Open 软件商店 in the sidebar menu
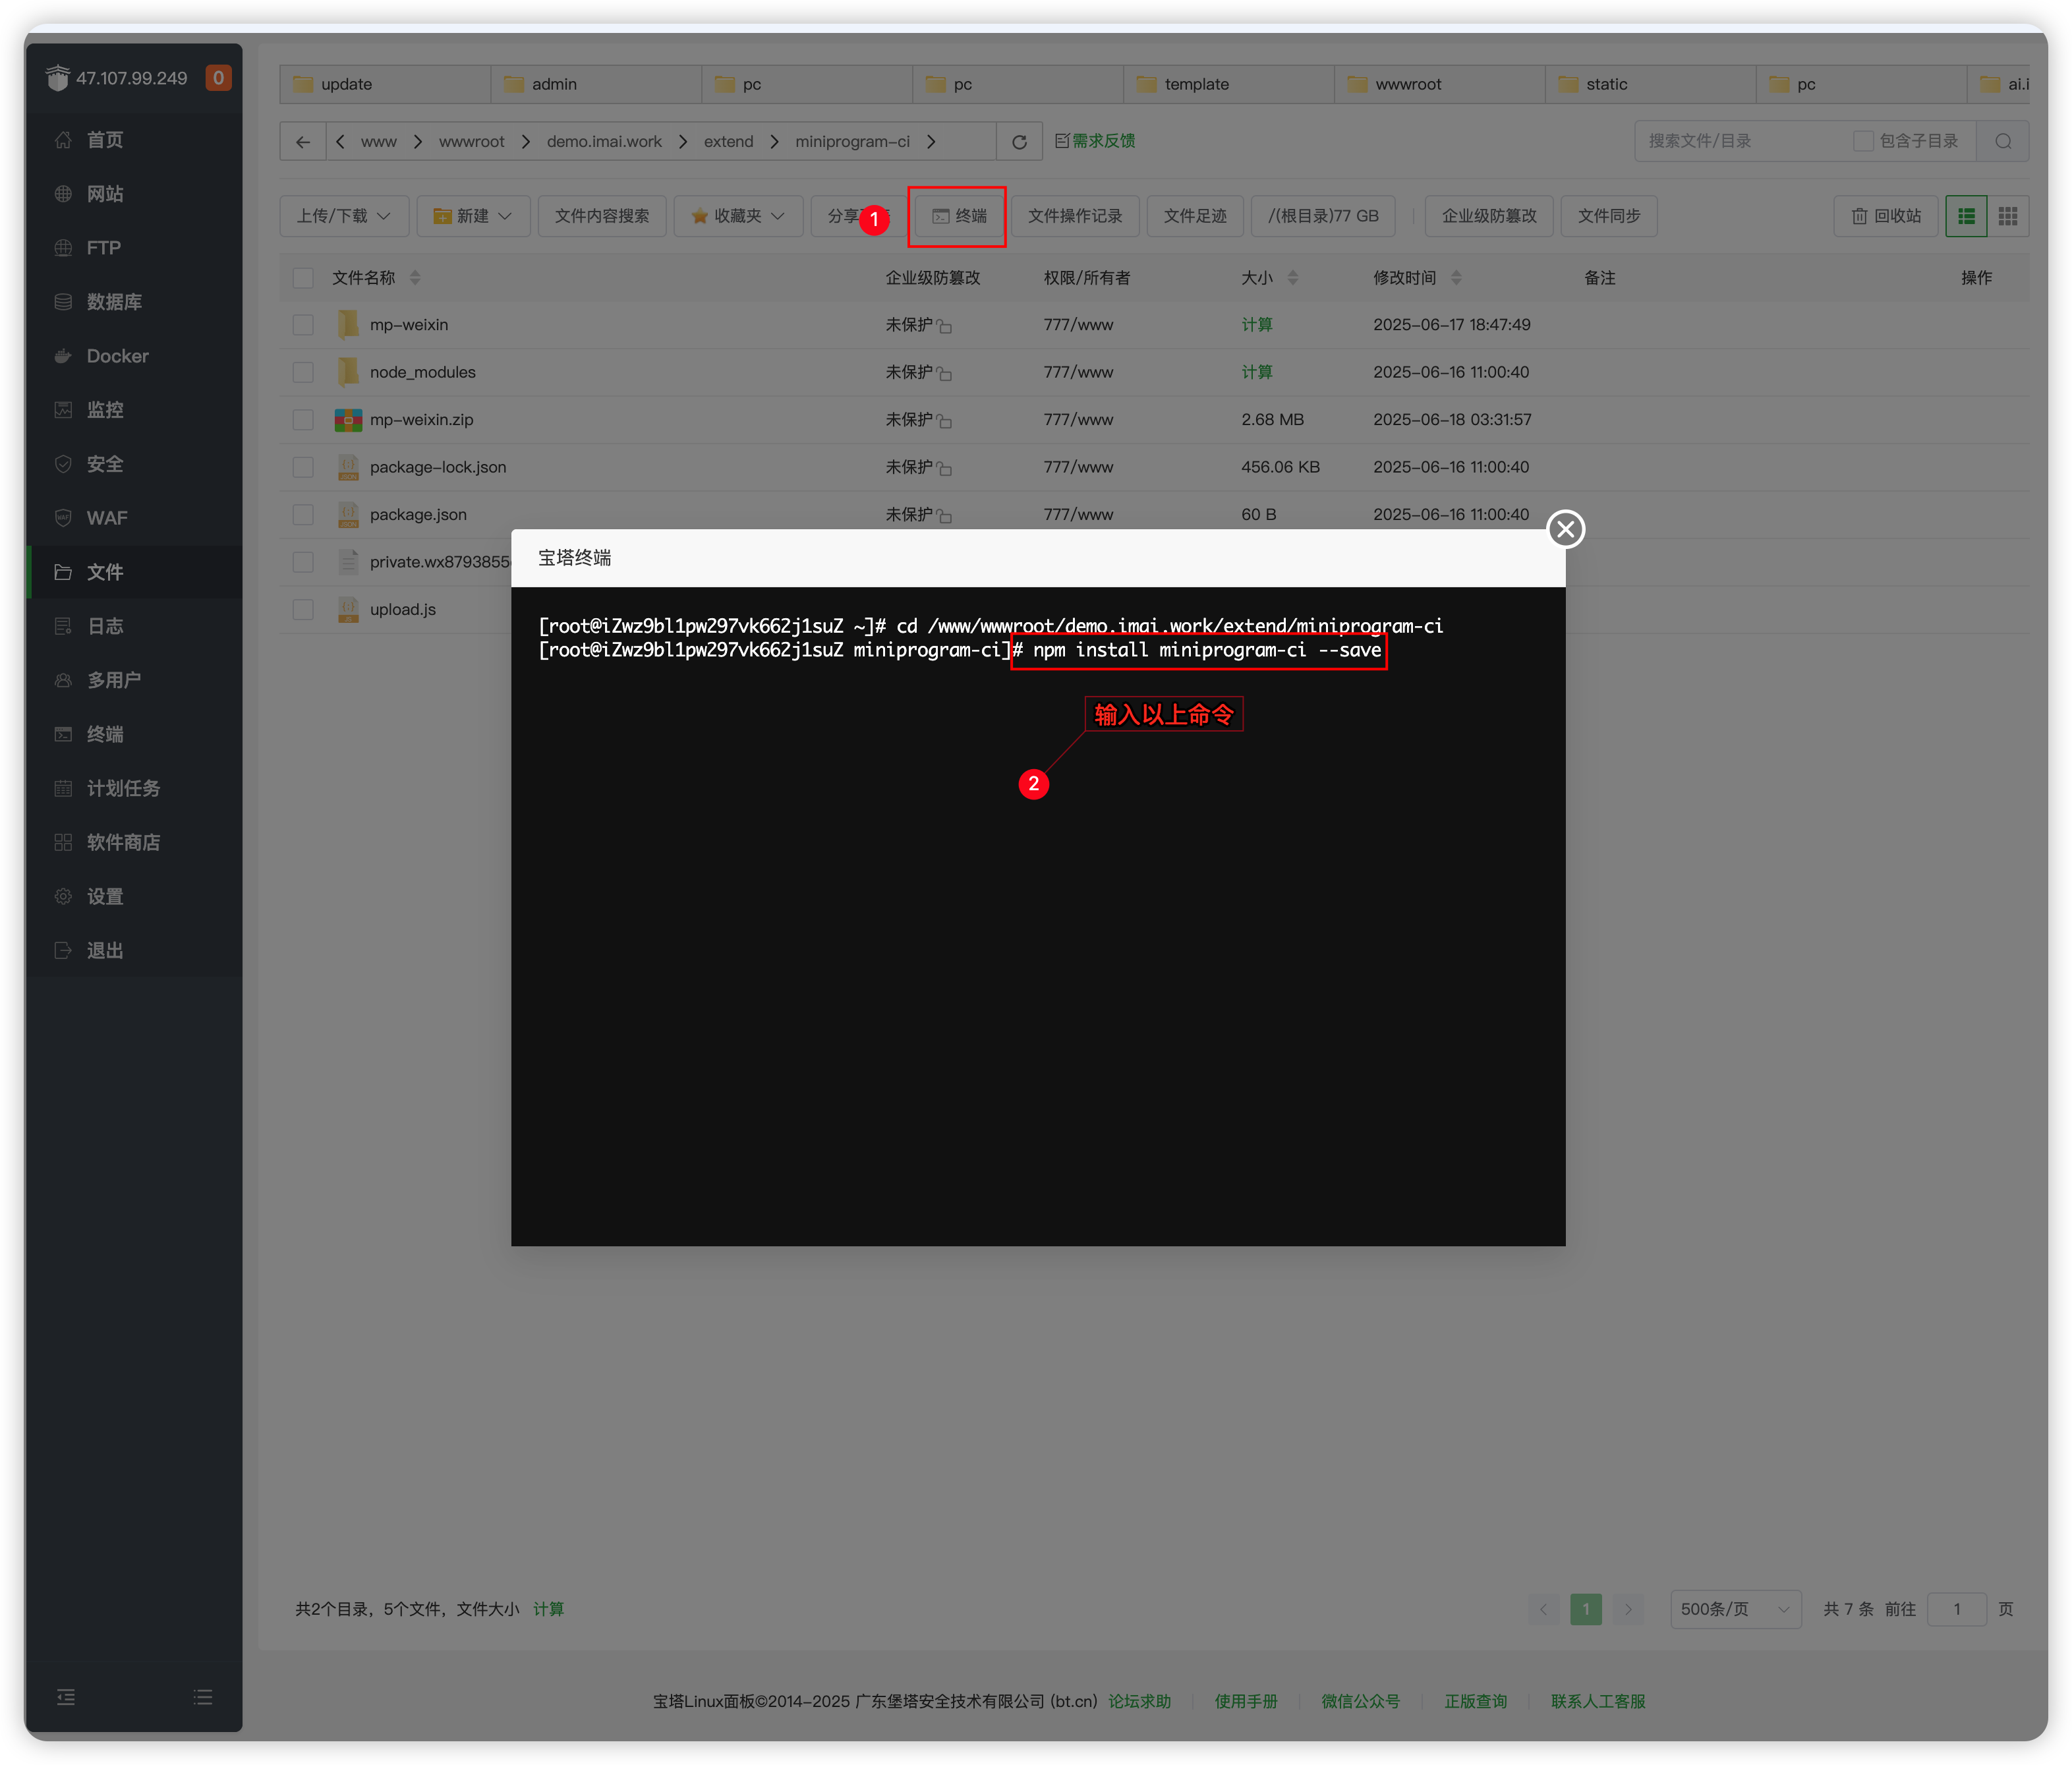The width and height of the screenshot is (2072, 1765). point(123,842)
